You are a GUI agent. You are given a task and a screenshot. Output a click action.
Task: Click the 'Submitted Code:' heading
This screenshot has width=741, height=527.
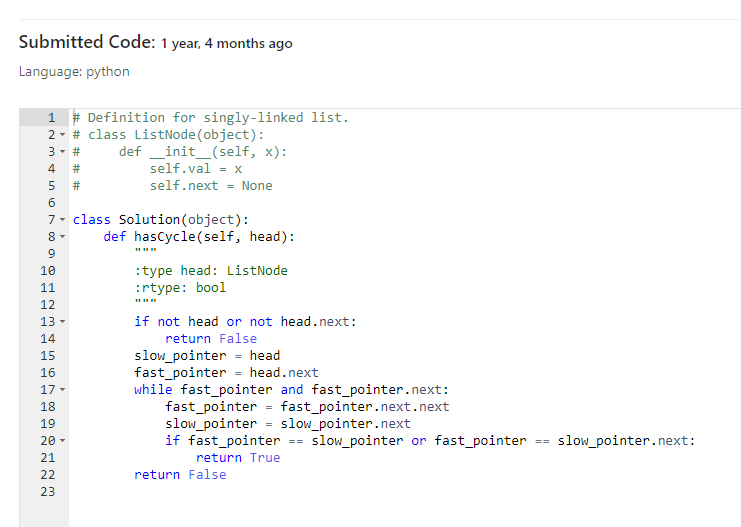[87, 42]
